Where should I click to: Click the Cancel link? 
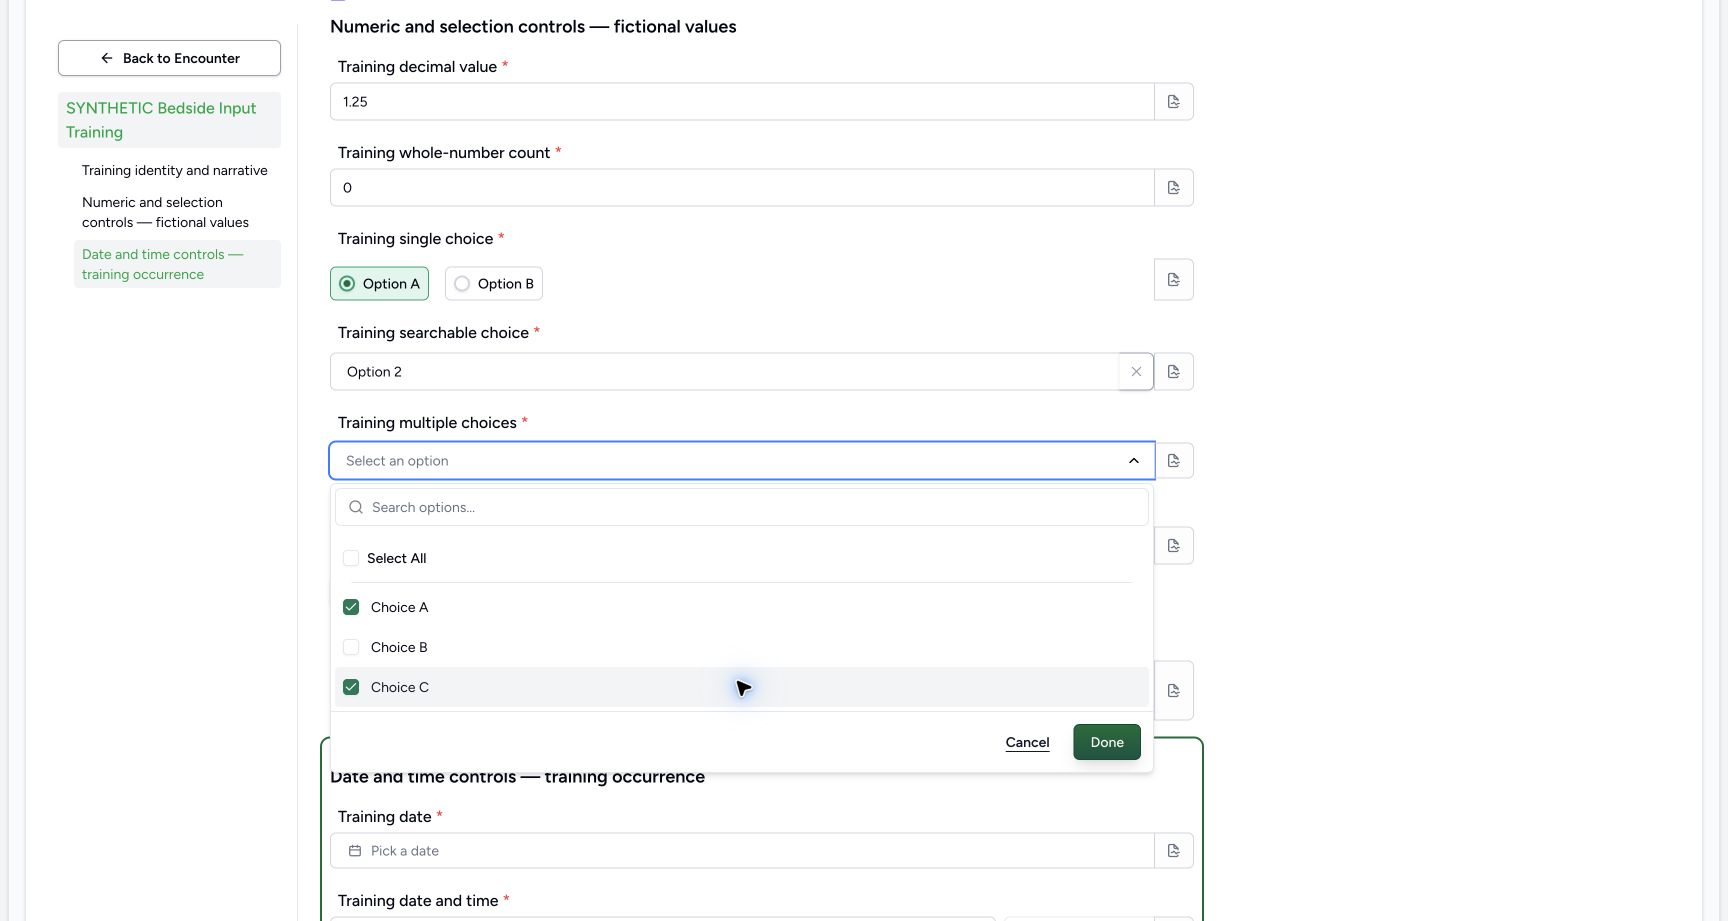1027,743
